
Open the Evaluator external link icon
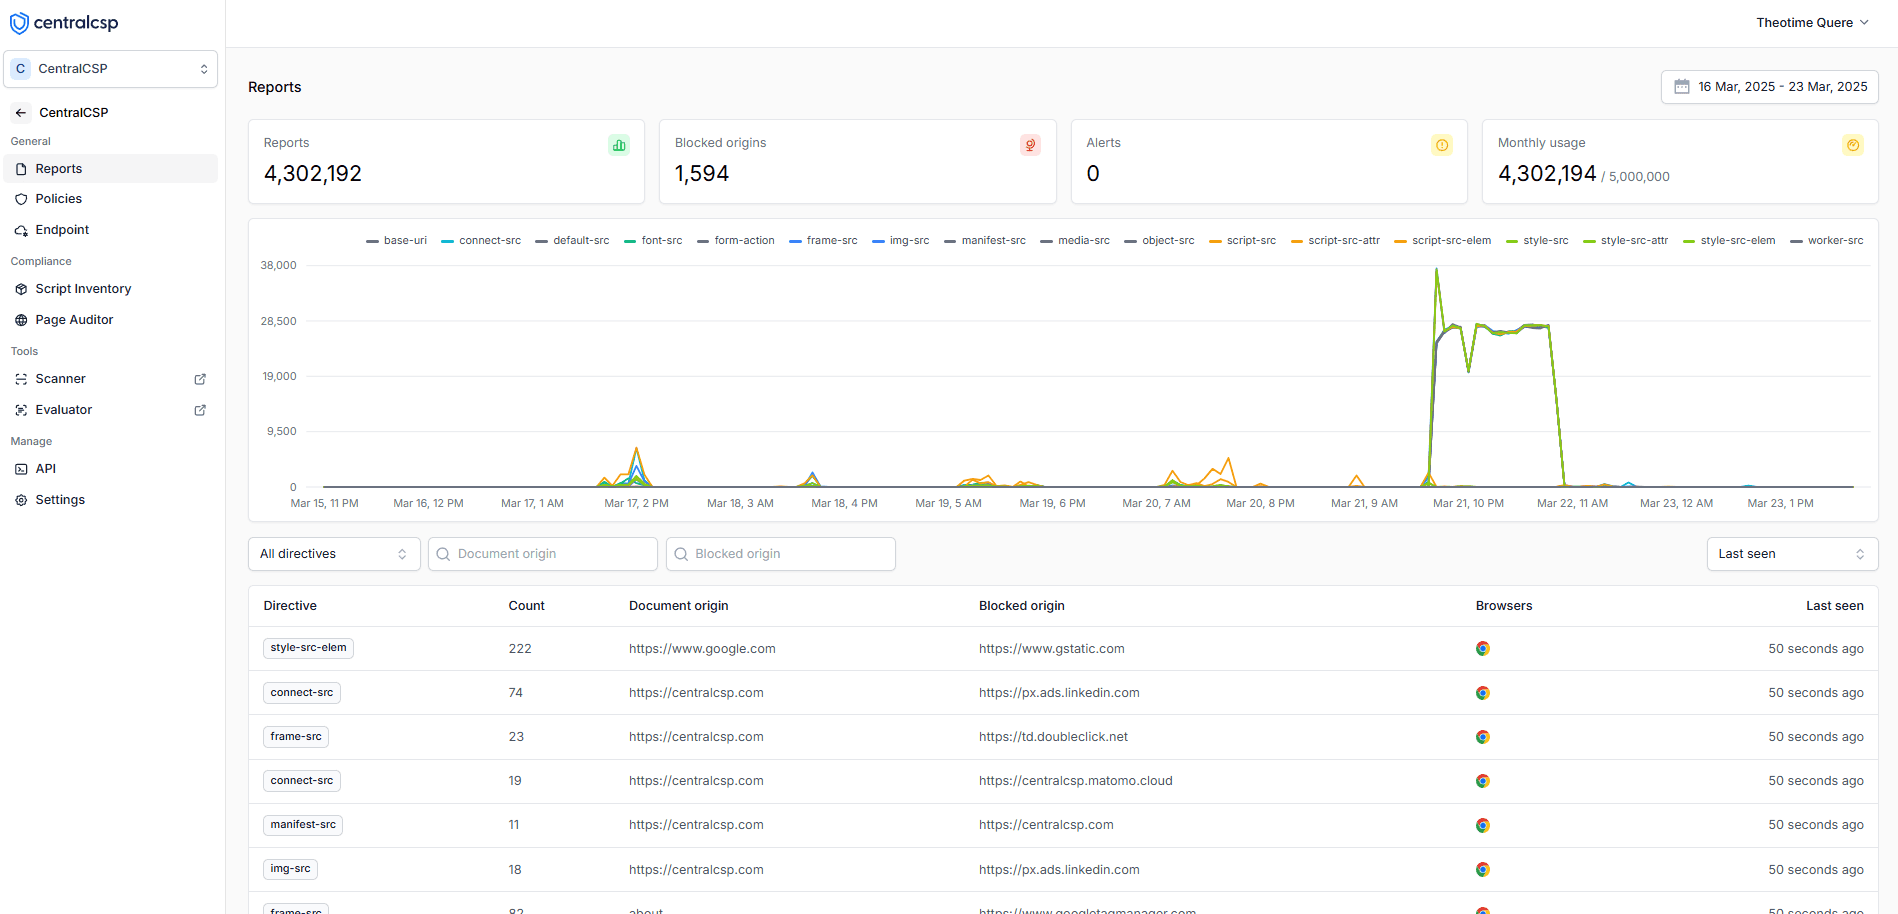pos(200,410)
